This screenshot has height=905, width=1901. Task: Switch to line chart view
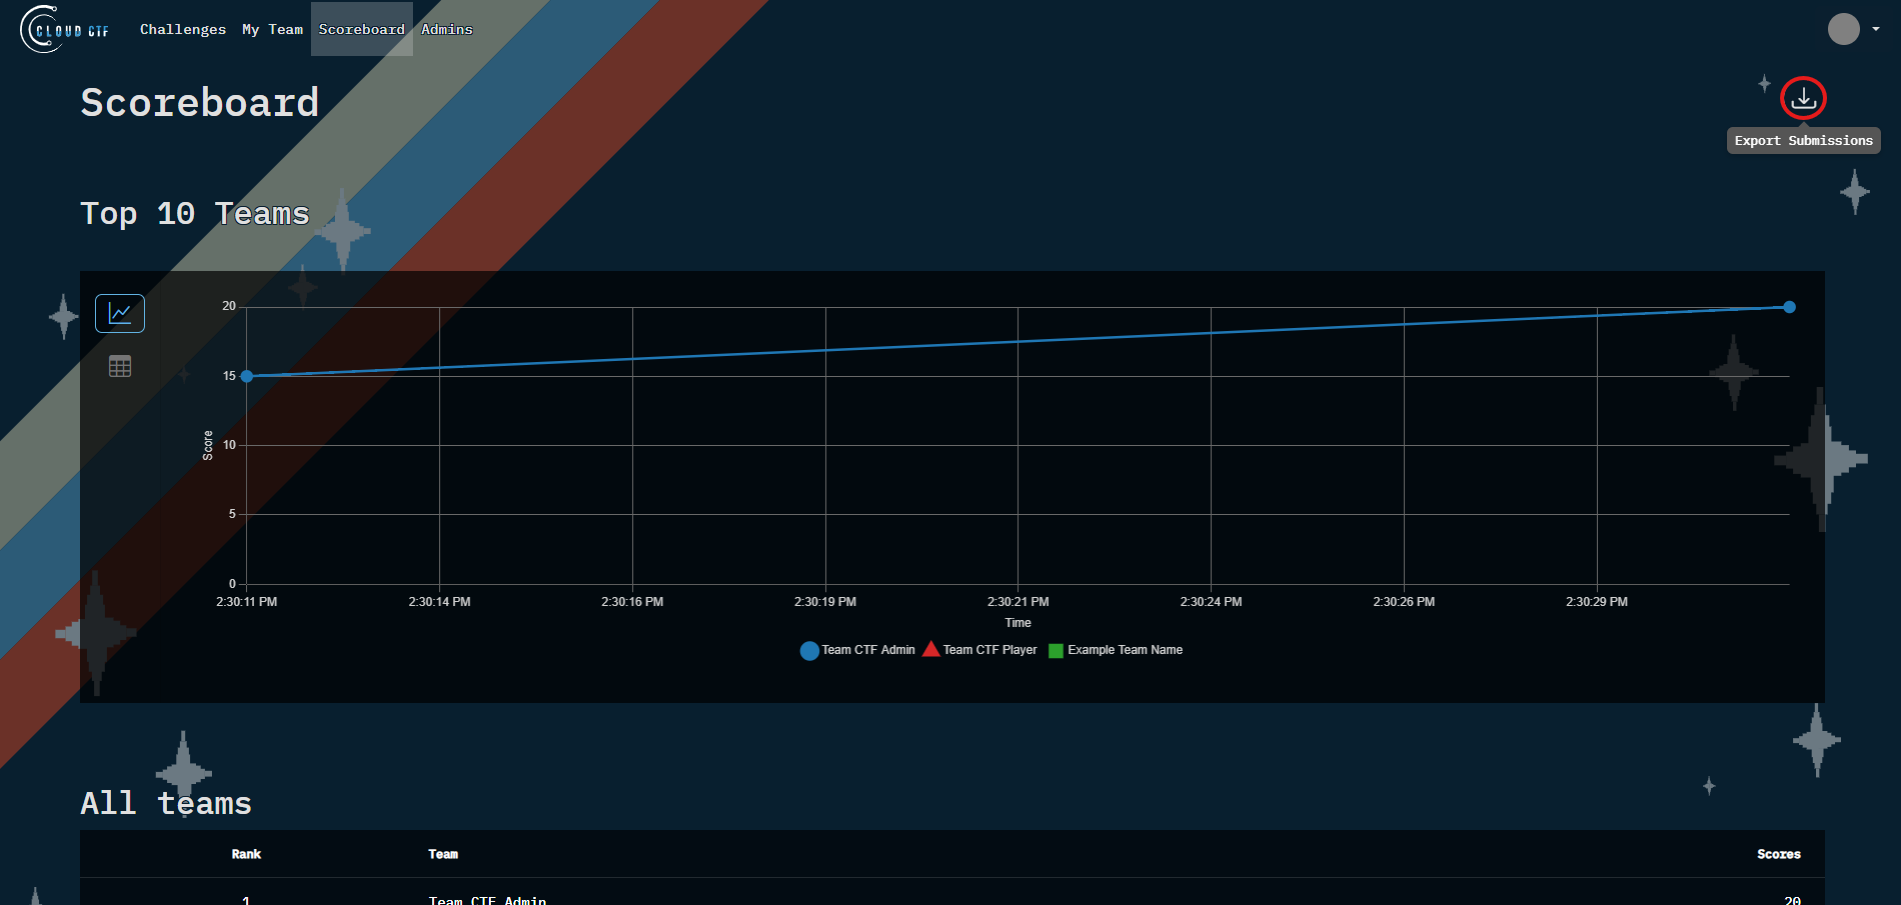click(120, 313)
